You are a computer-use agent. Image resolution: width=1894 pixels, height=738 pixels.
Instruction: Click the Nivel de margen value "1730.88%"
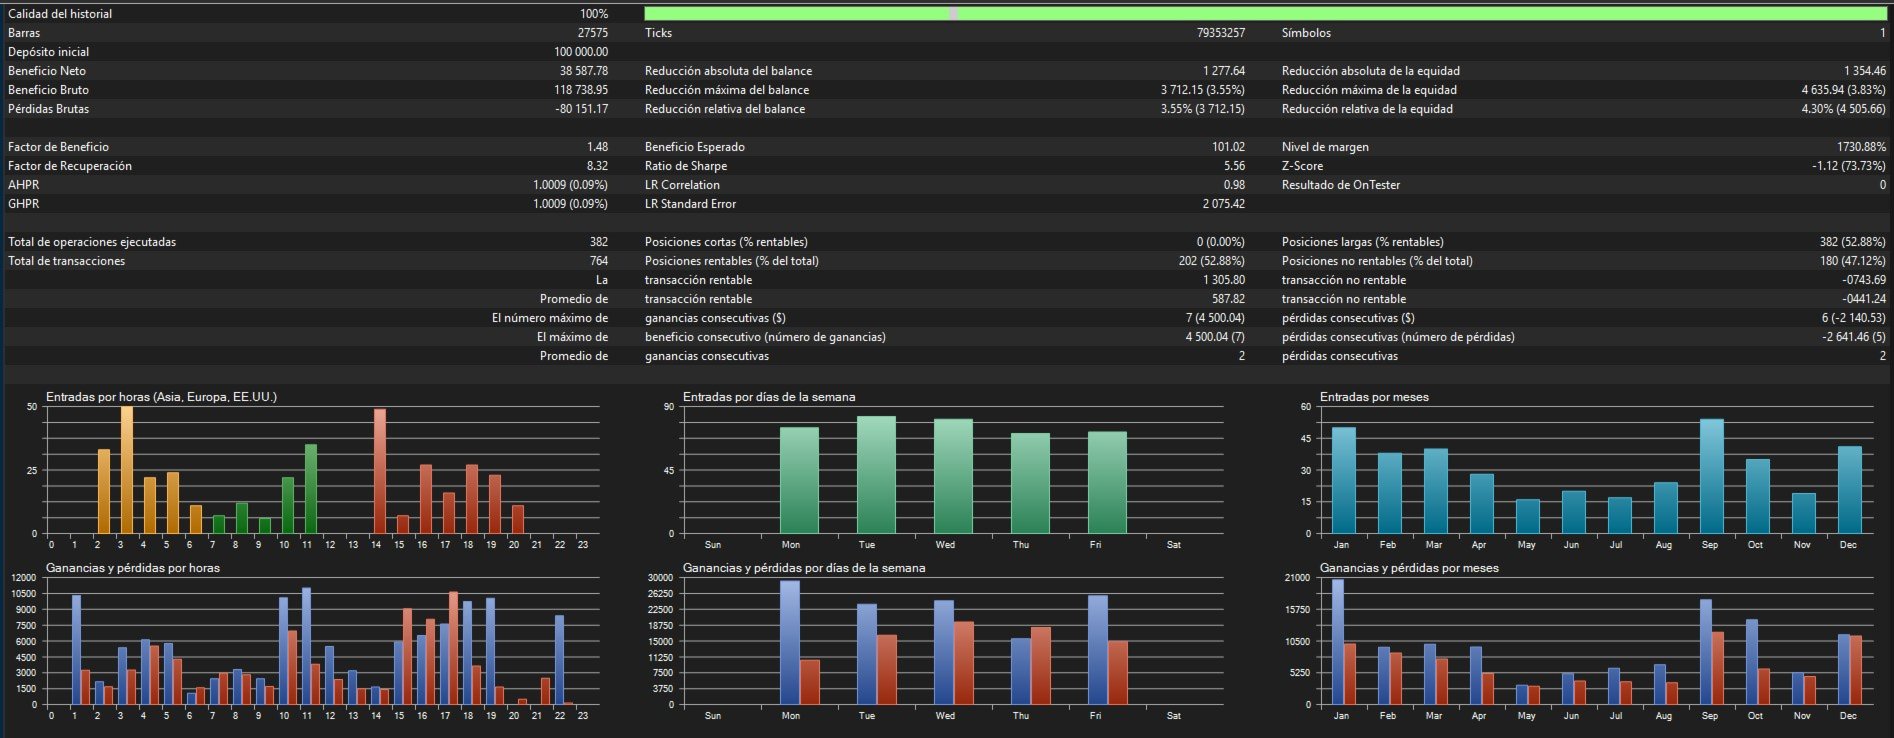coord(1862,147)
